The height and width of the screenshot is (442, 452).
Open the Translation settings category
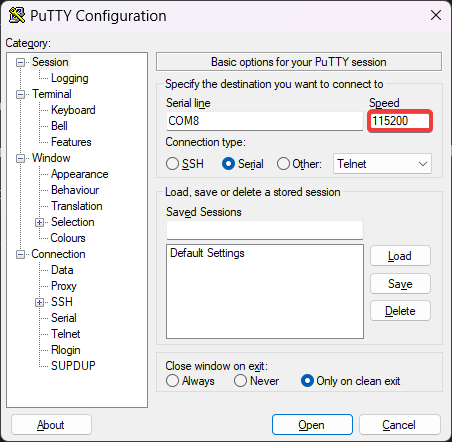coord(77,206)
